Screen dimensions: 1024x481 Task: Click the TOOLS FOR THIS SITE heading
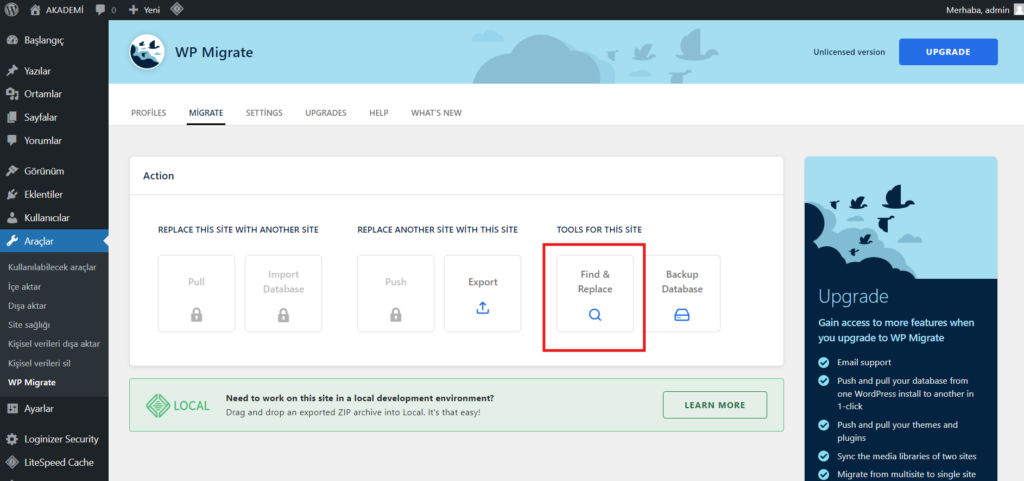point(600,230)
